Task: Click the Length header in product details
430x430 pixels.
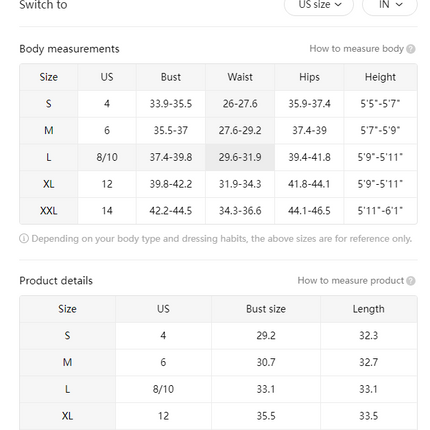Action: tap(369, 309)
